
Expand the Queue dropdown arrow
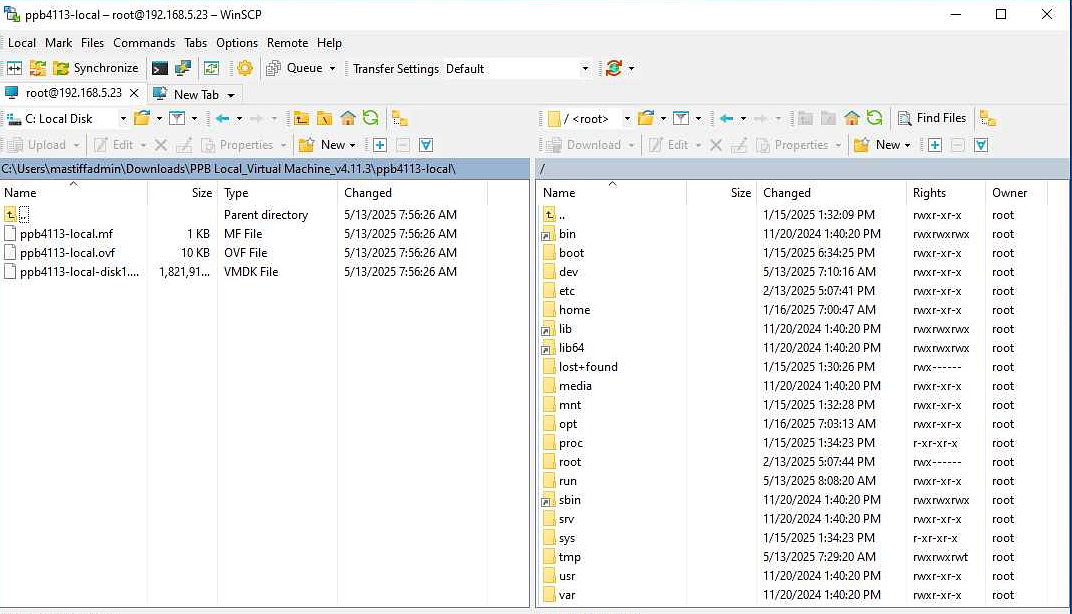(332, 68)
